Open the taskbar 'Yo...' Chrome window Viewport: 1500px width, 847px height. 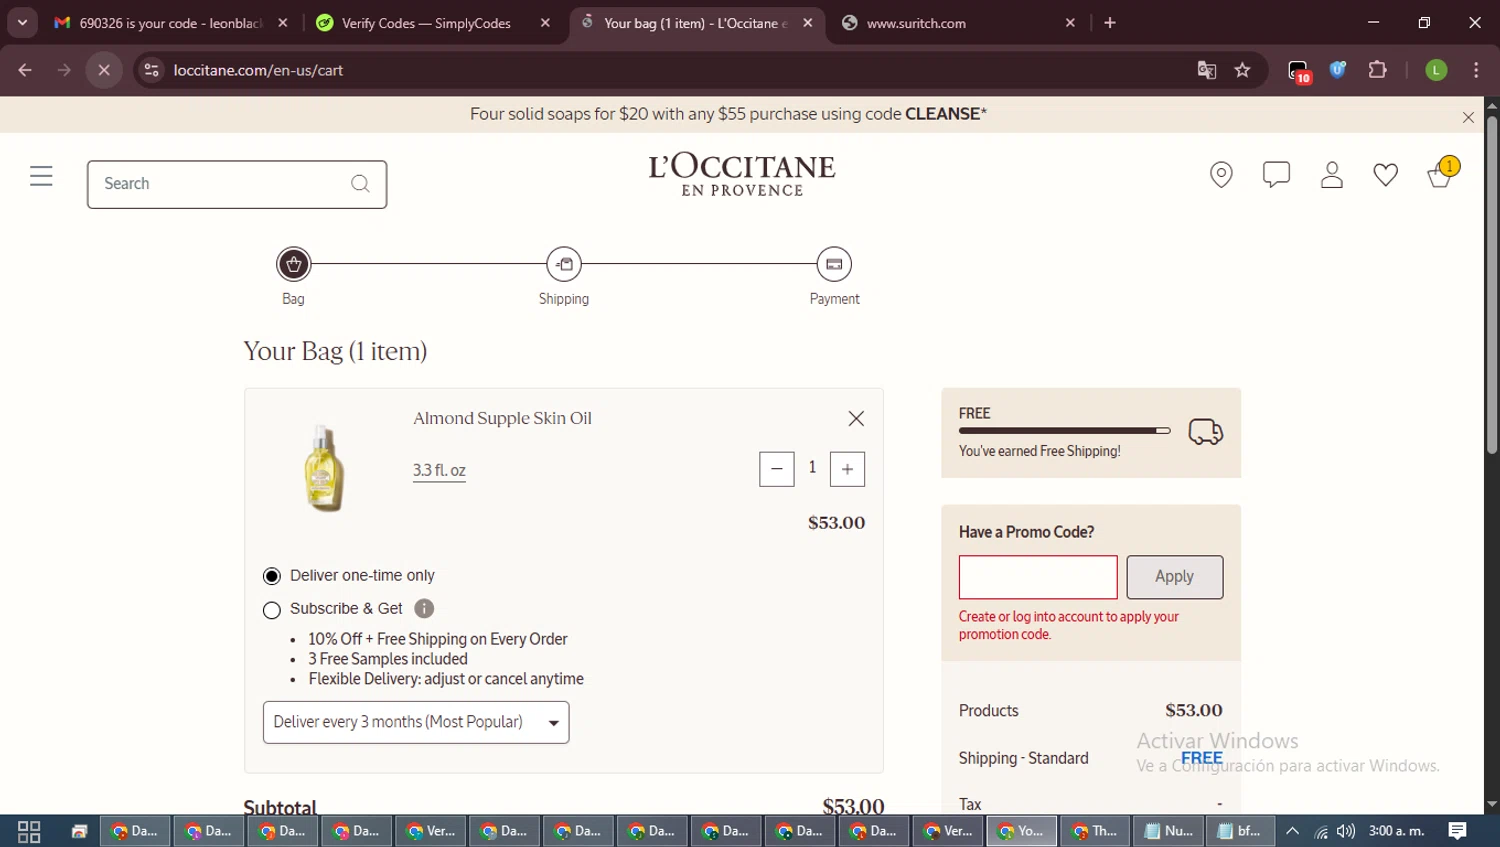pyautogui.click(x=1022, y=832)
